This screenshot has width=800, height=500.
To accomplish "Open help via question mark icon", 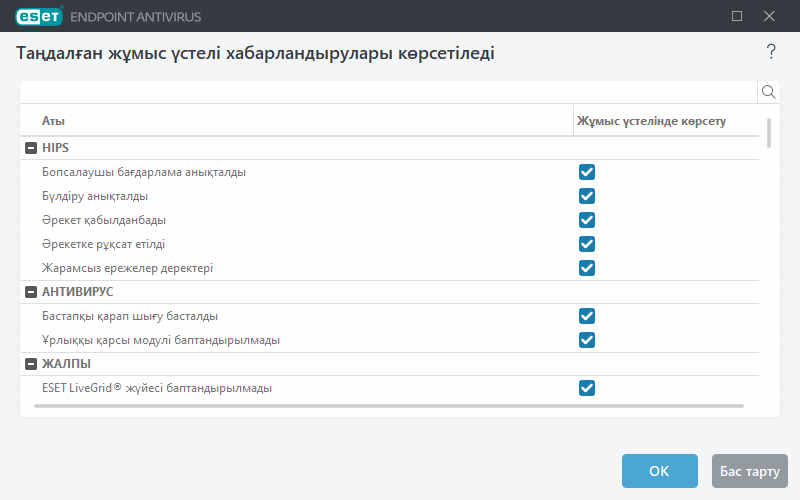I will (x=771, y=52).
